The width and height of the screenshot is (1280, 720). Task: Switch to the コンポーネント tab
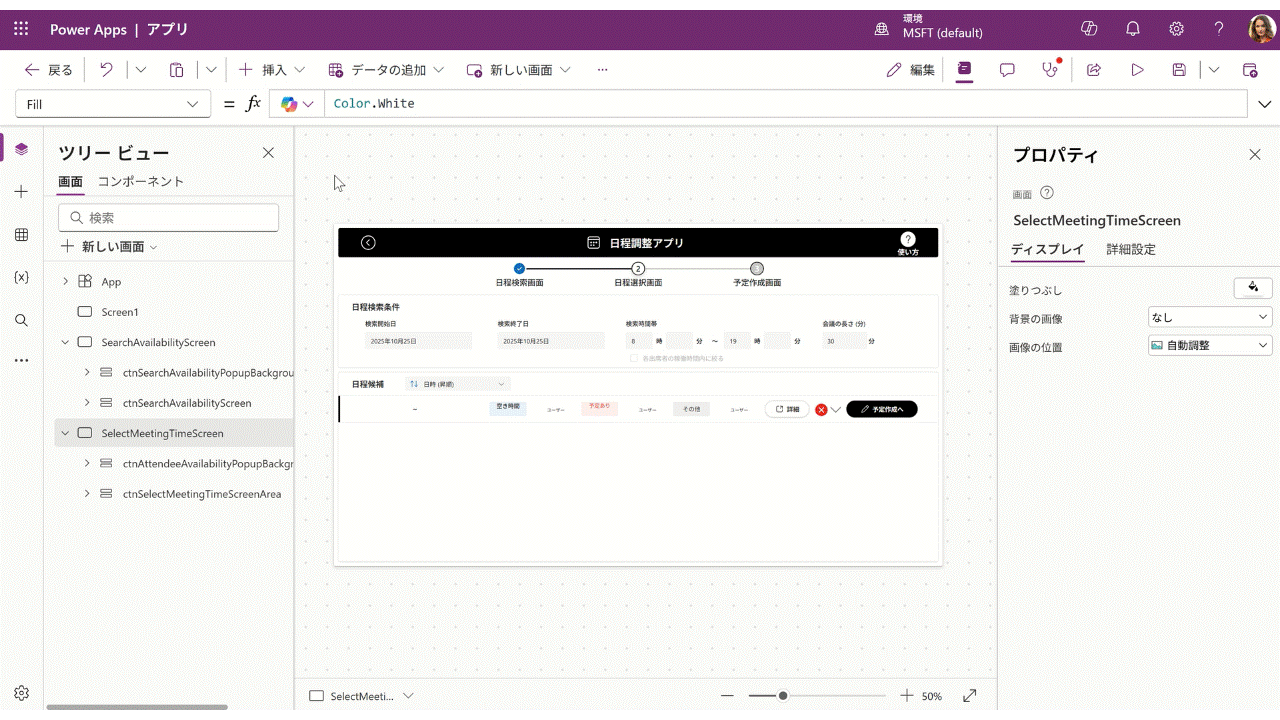pos(141,181)
